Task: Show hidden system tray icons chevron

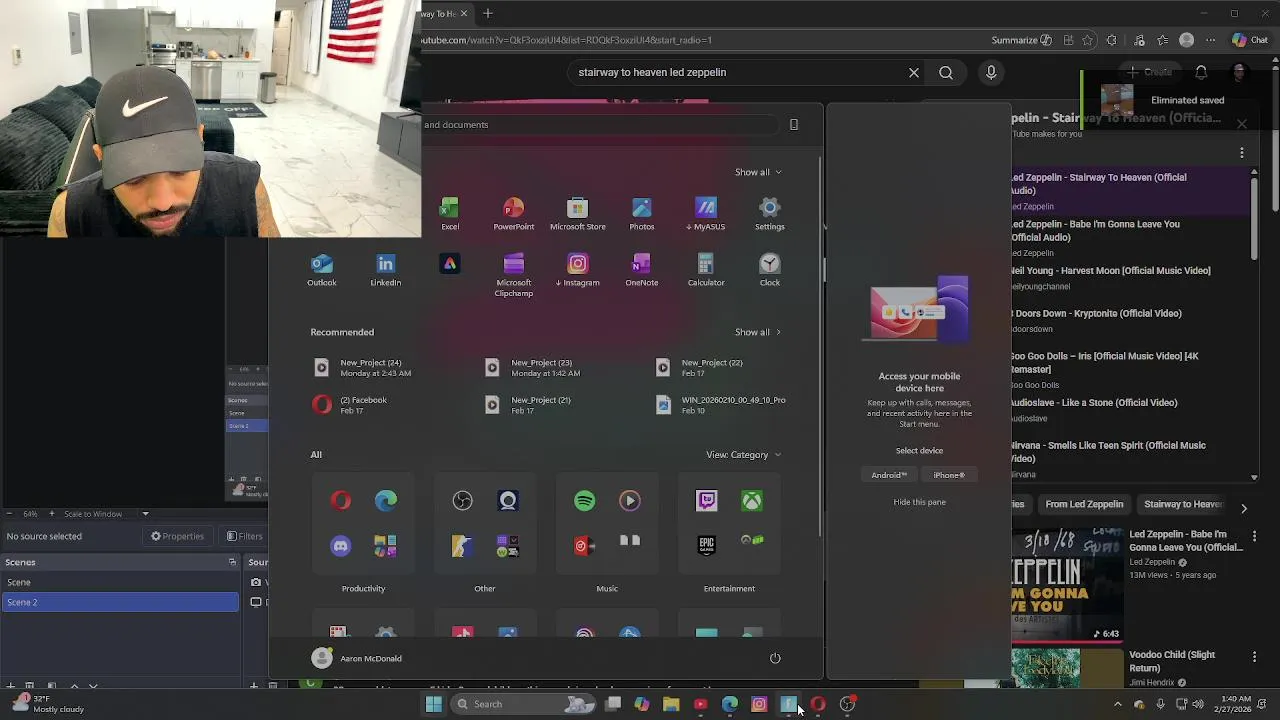Action: (1118, 704)
